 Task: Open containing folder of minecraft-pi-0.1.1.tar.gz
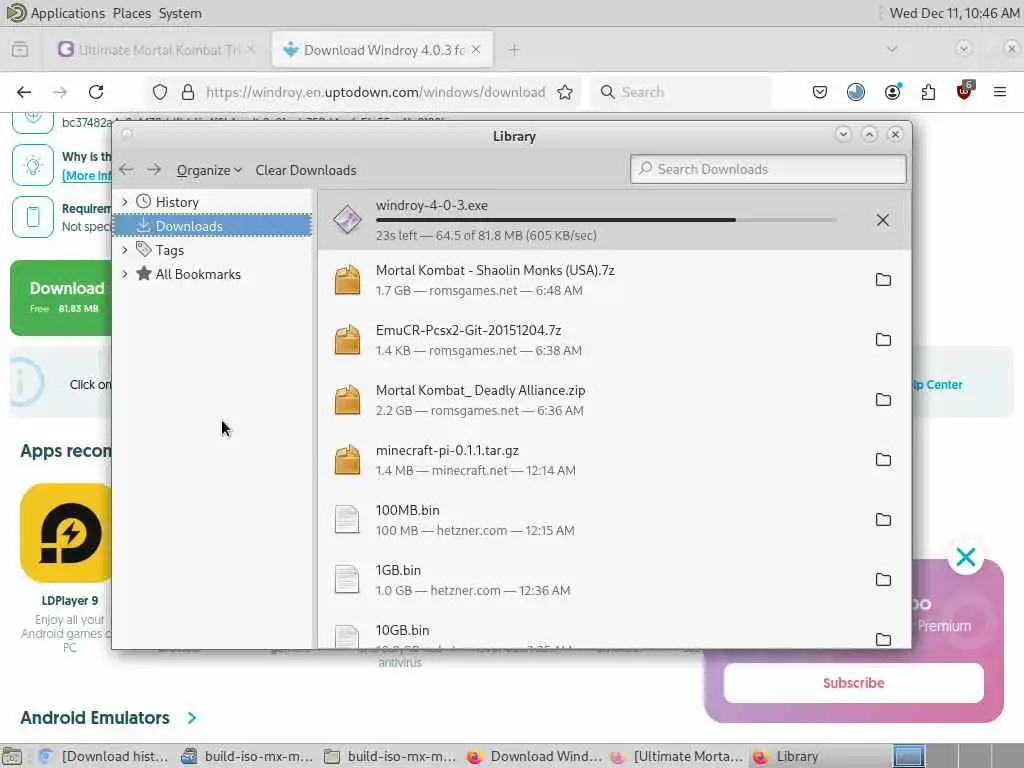click(883, 460)
